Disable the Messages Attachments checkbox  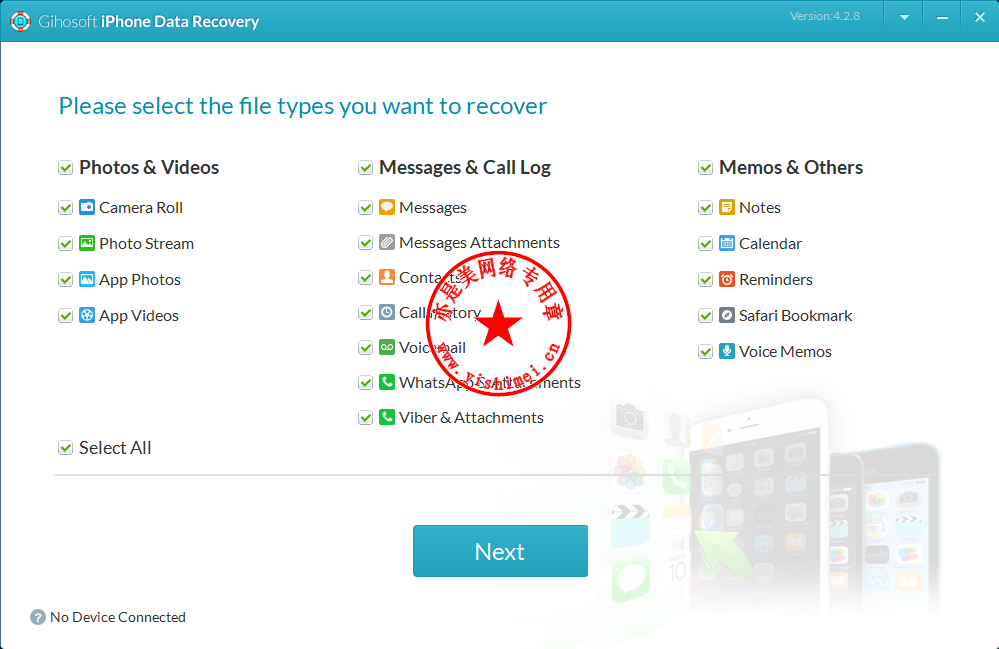pos(366,243)
